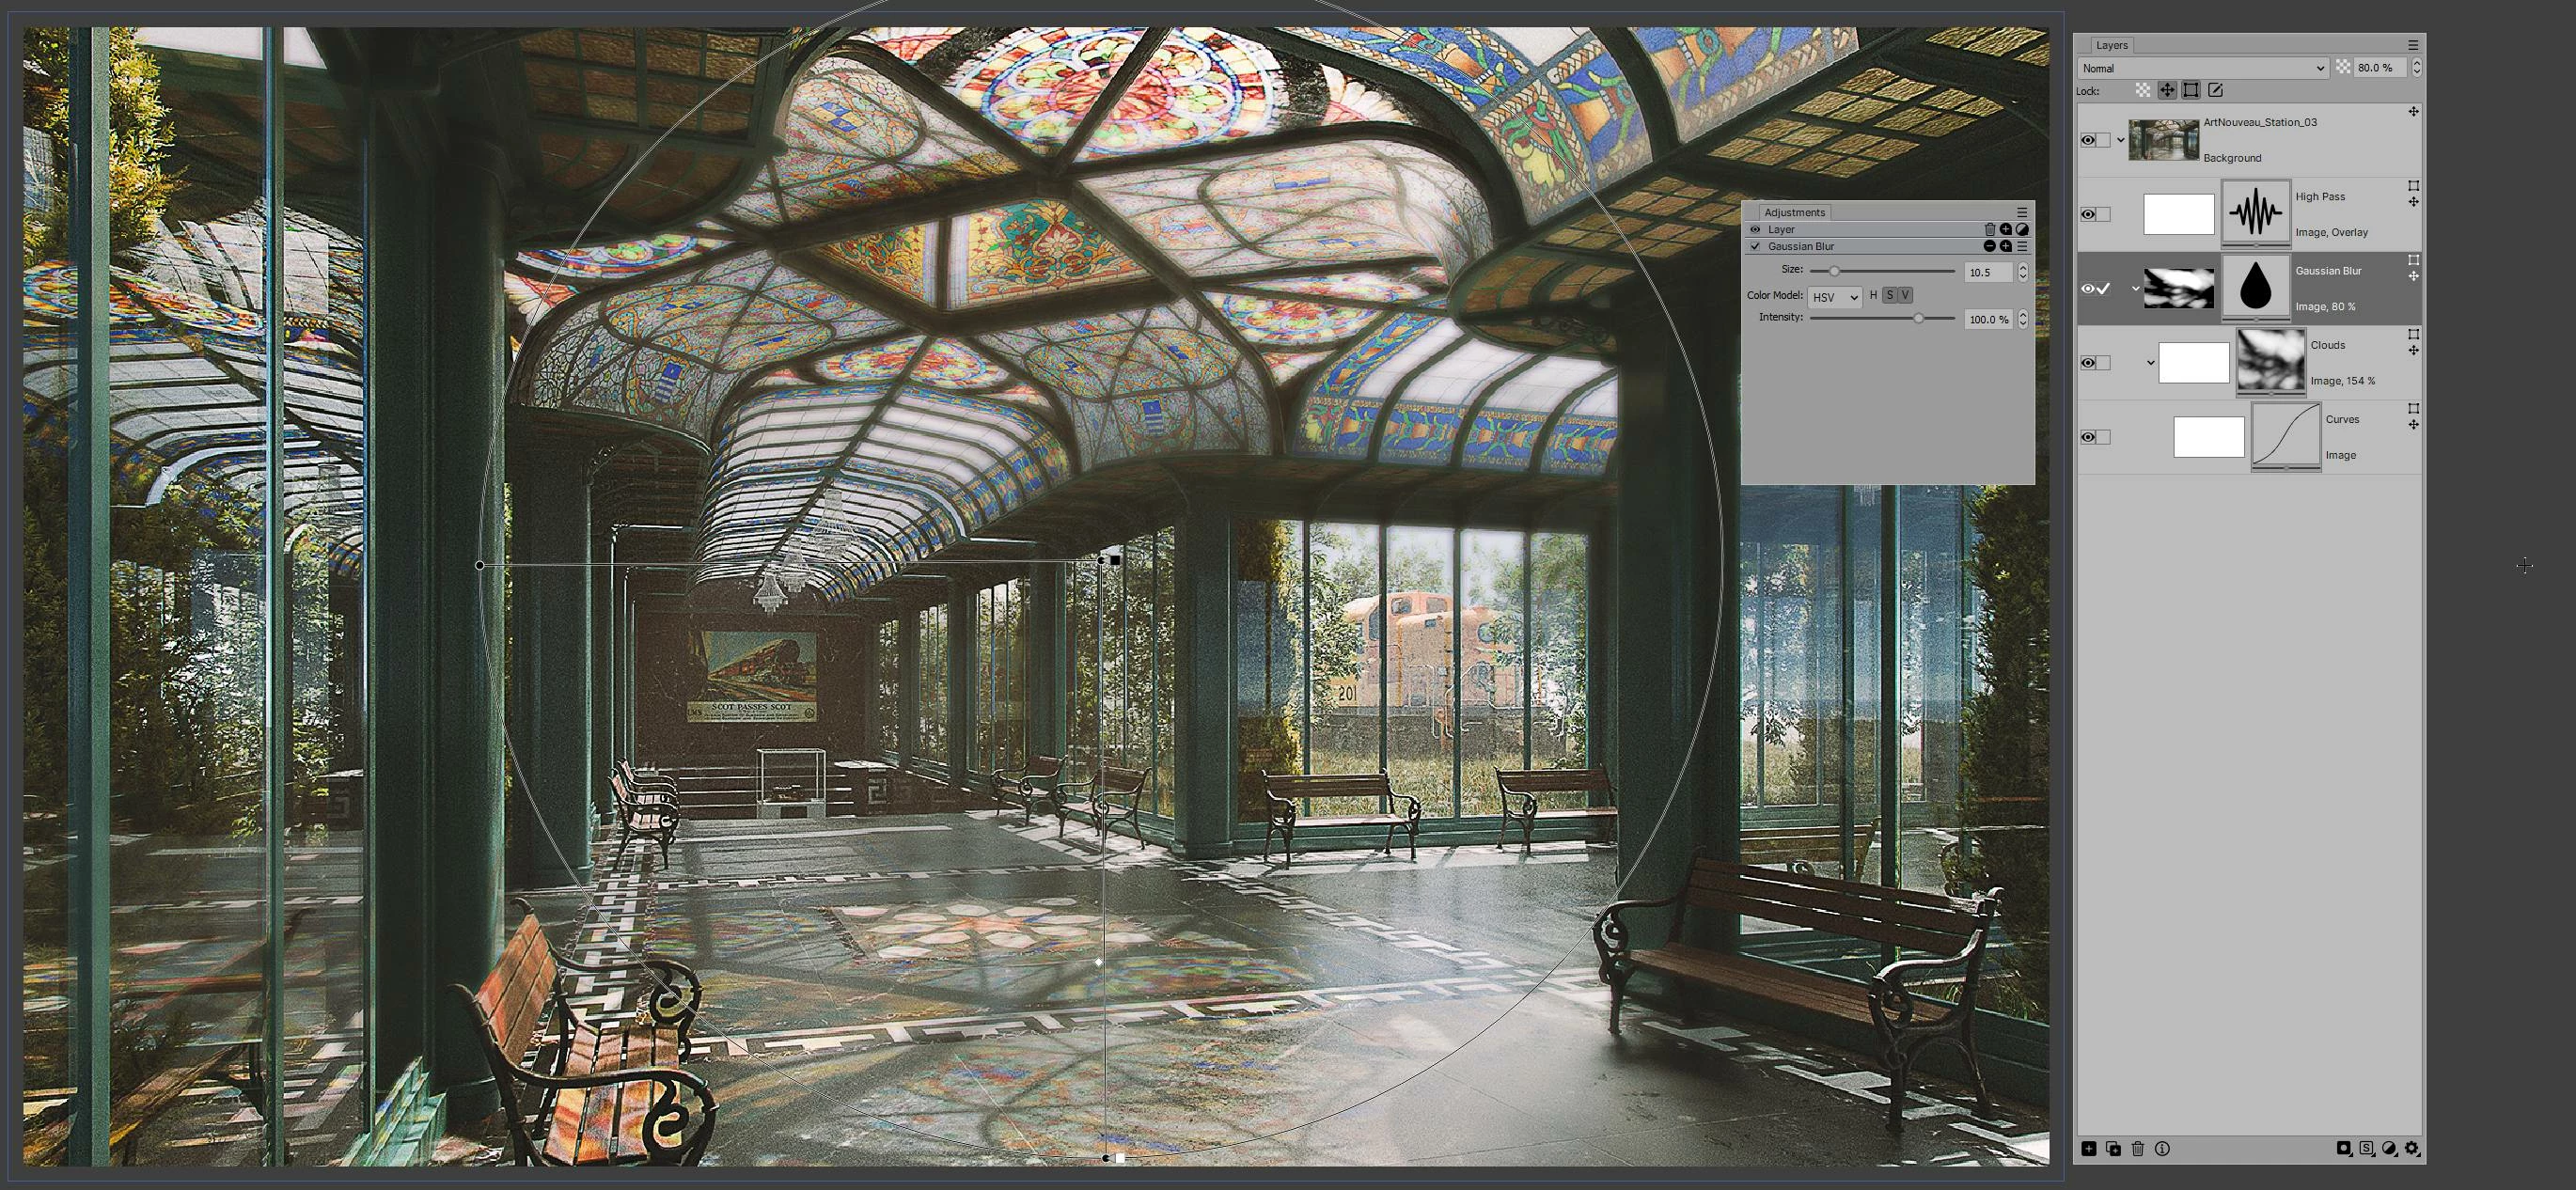Click the add mask icon

click(x=2343, y=1149)
